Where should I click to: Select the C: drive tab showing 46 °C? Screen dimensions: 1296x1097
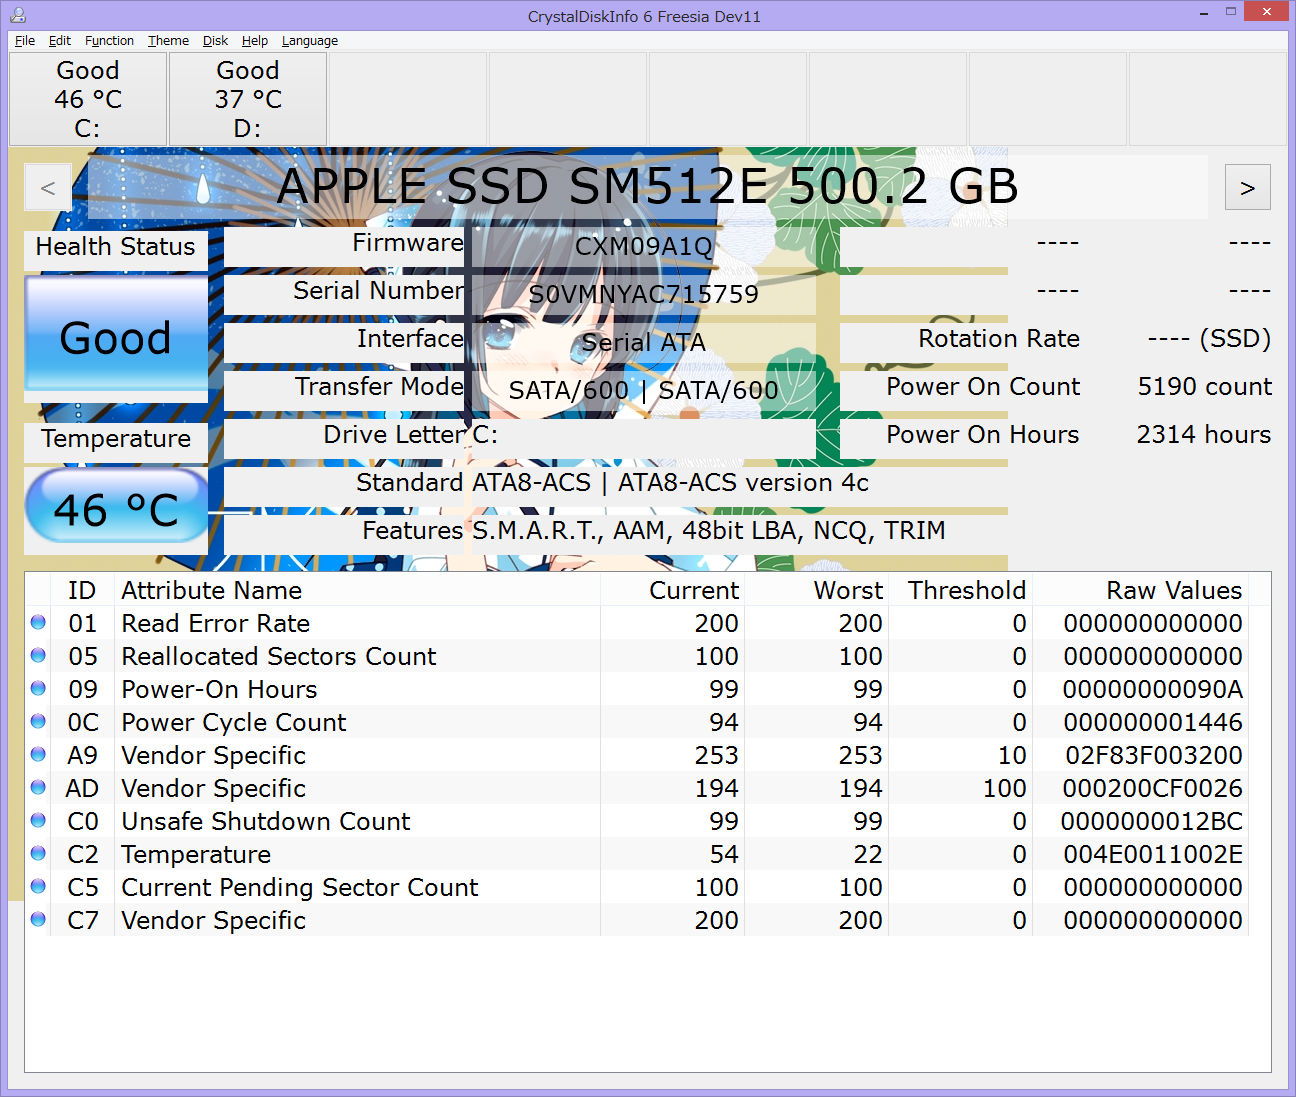(88, 99)
